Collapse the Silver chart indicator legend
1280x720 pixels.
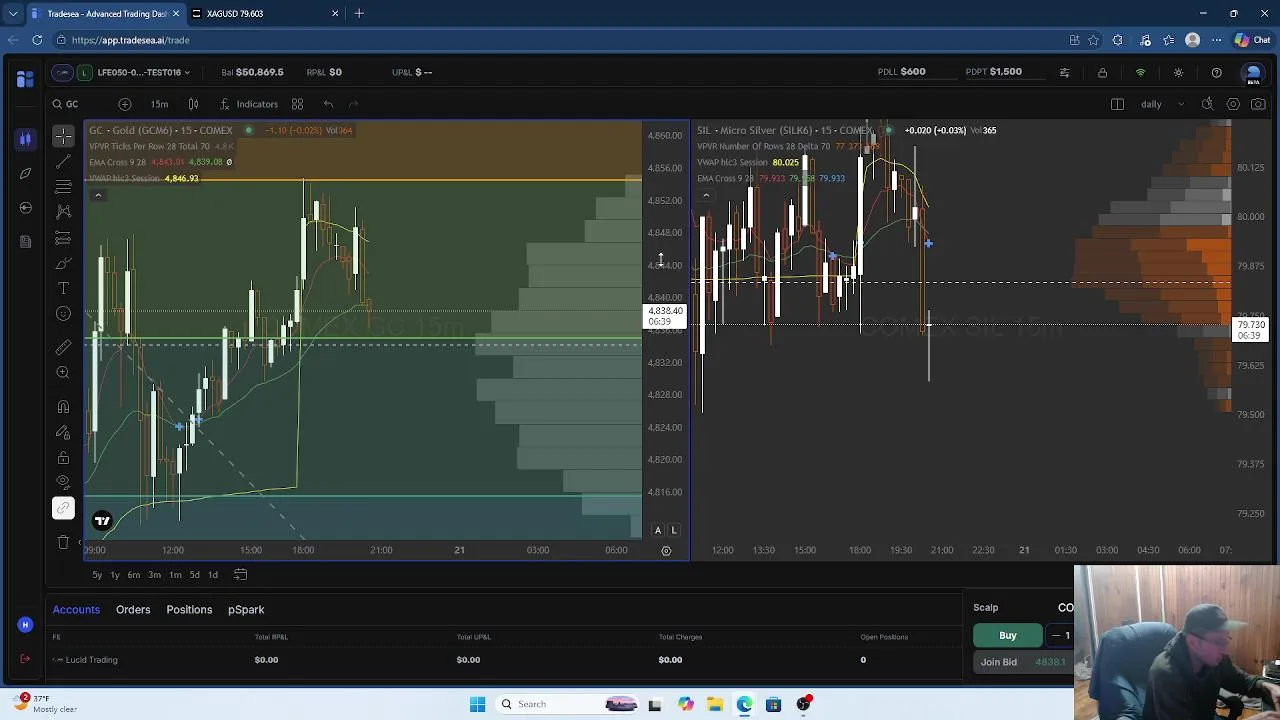706,195
